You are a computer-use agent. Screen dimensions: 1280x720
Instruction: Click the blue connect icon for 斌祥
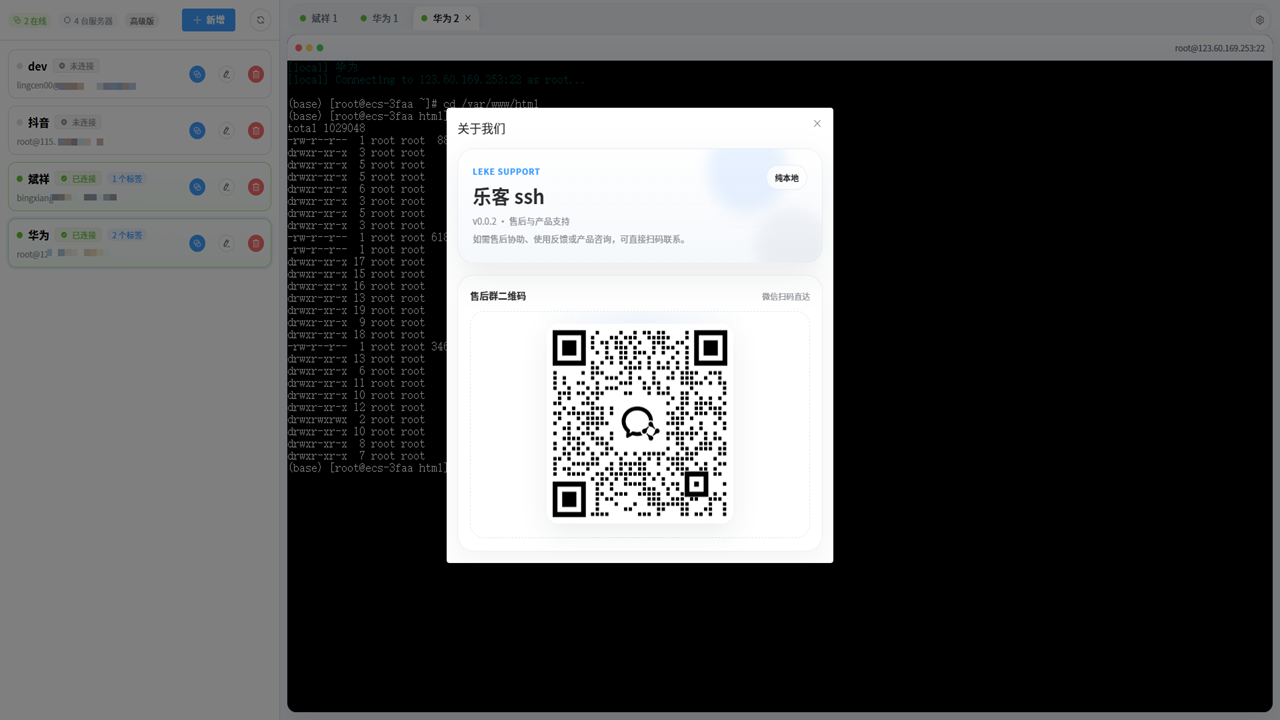(197, 187)
